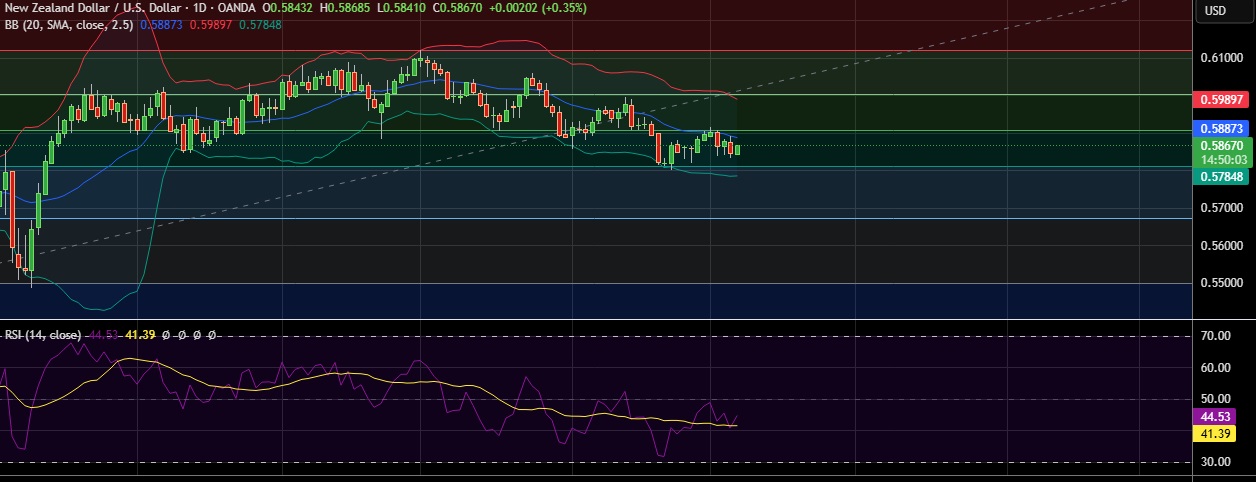
Task: Click the low value L0.58410 in legend
Action: [x=401, y=7]
